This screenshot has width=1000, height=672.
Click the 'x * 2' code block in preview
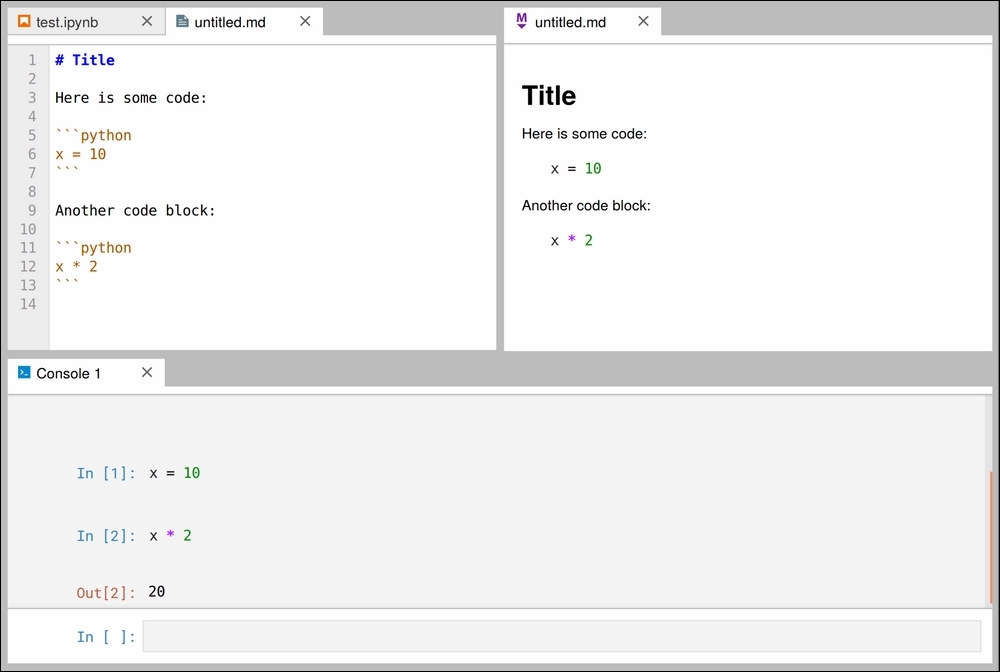click(x=572, y=240)
